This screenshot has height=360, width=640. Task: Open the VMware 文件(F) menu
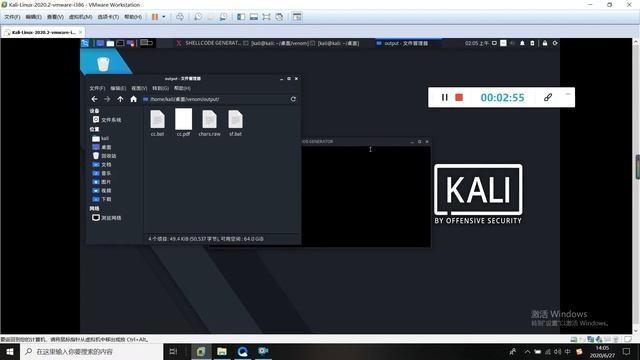(x=12, y=17)
